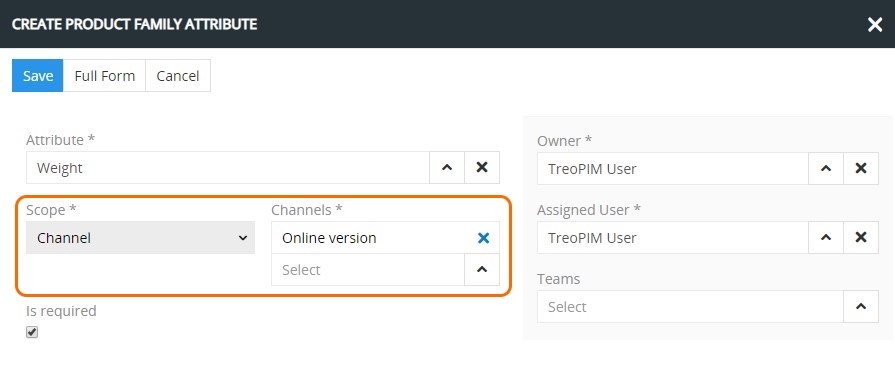Focus the Channels Select input field
895x368 pixels.
click(x=368, y=269)
